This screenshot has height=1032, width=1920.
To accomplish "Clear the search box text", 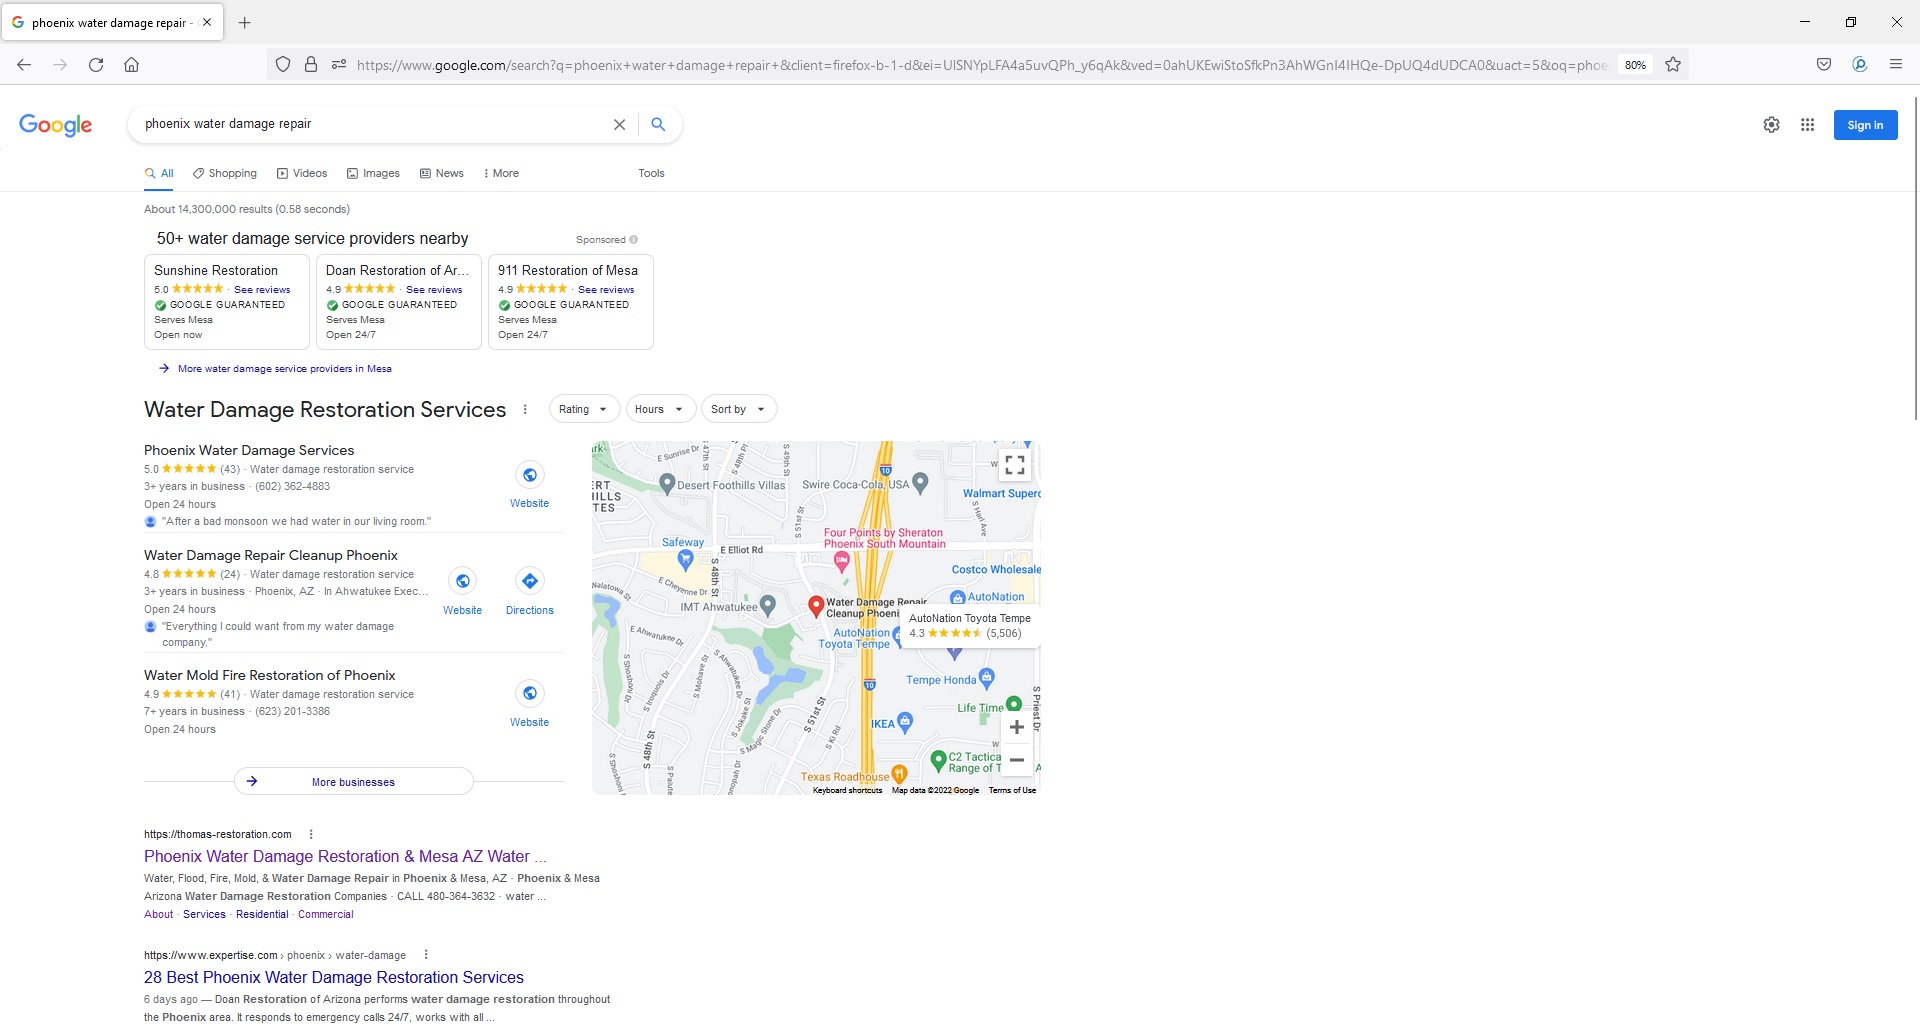I will pyautogui.click(x=619, y=125).
